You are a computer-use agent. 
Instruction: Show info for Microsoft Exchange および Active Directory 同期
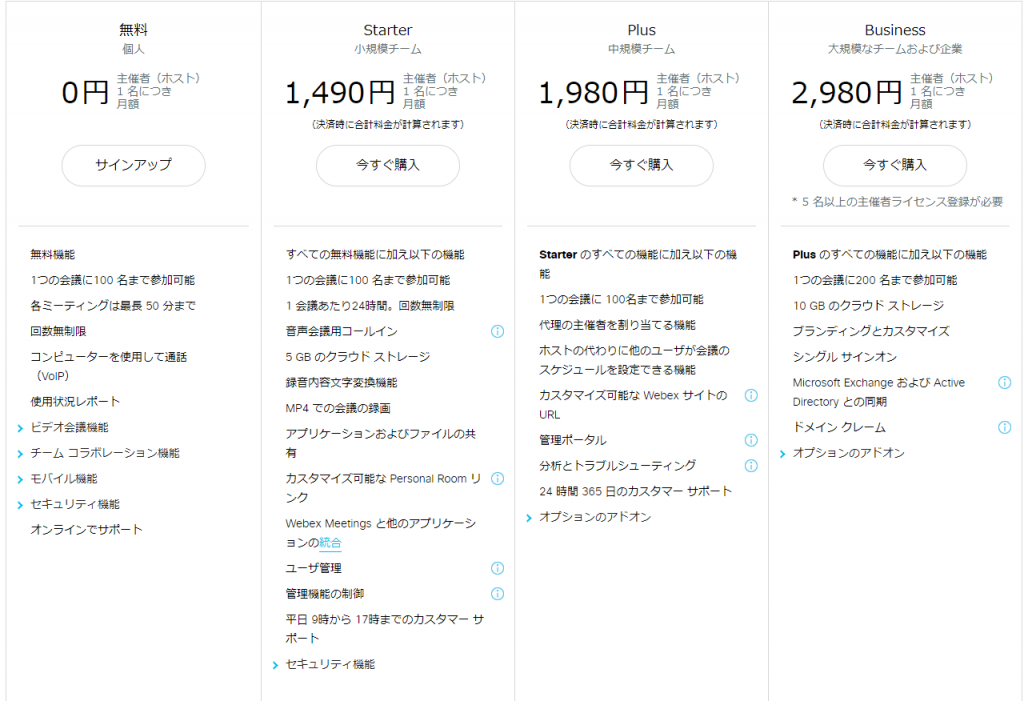(1005, 382)
